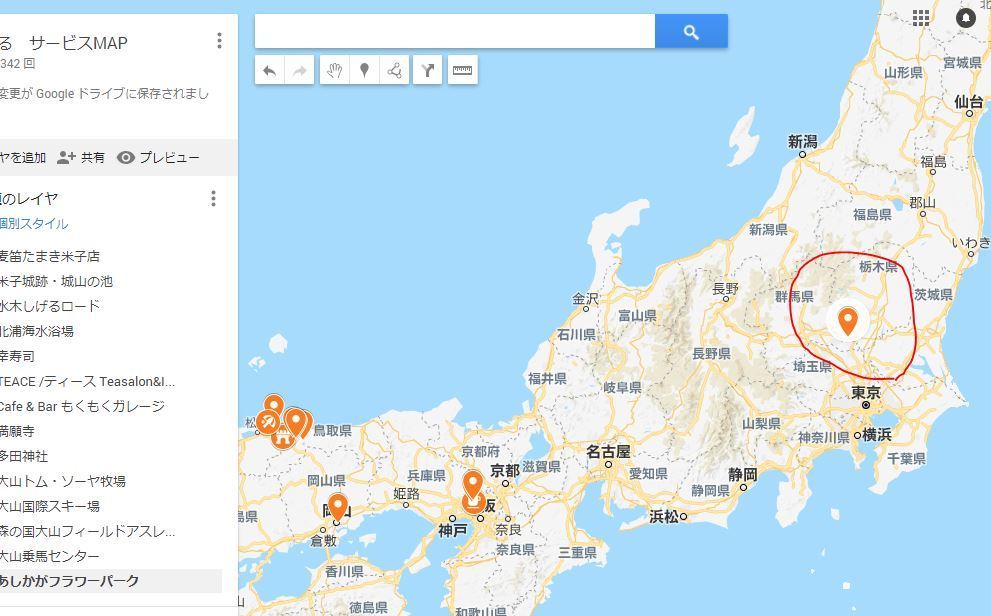Image resolution: width=991 pixels, height=616 pixels.
Task: Click the orange marker in Tochigi area
Action: click(848, 320)
